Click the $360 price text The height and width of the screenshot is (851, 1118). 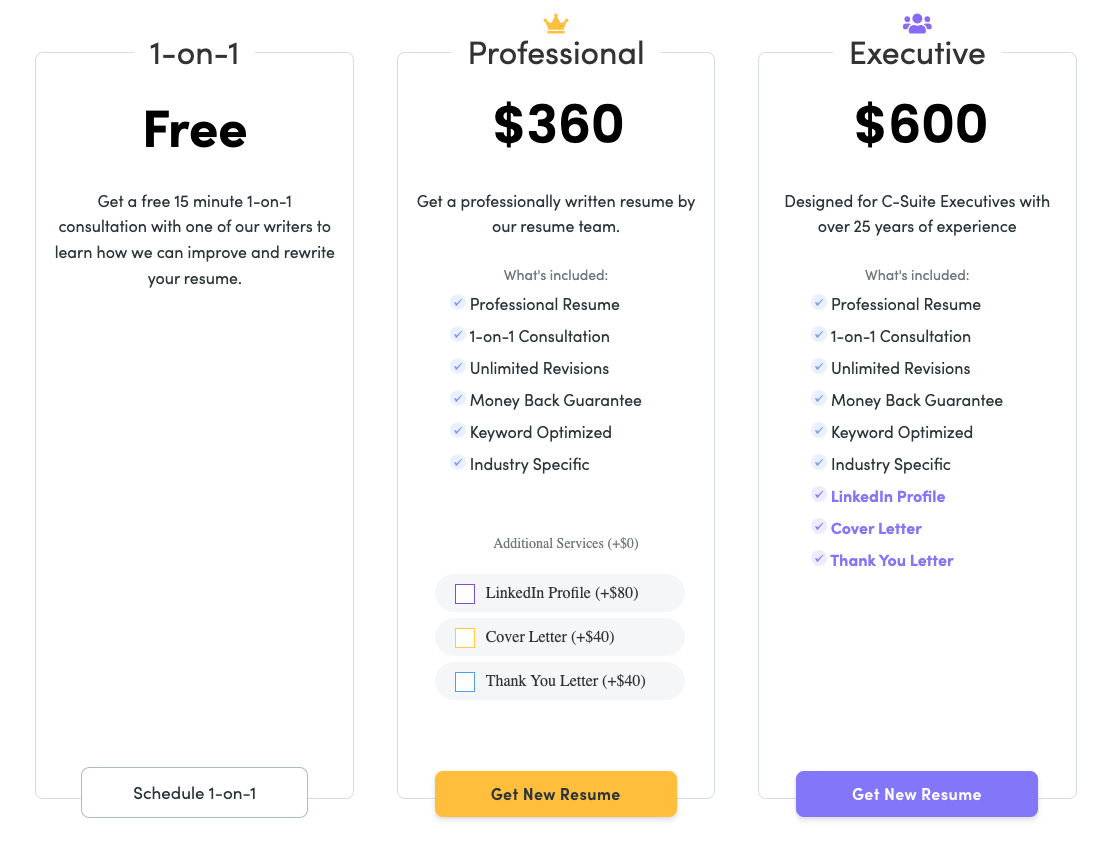tap(558, 124)
